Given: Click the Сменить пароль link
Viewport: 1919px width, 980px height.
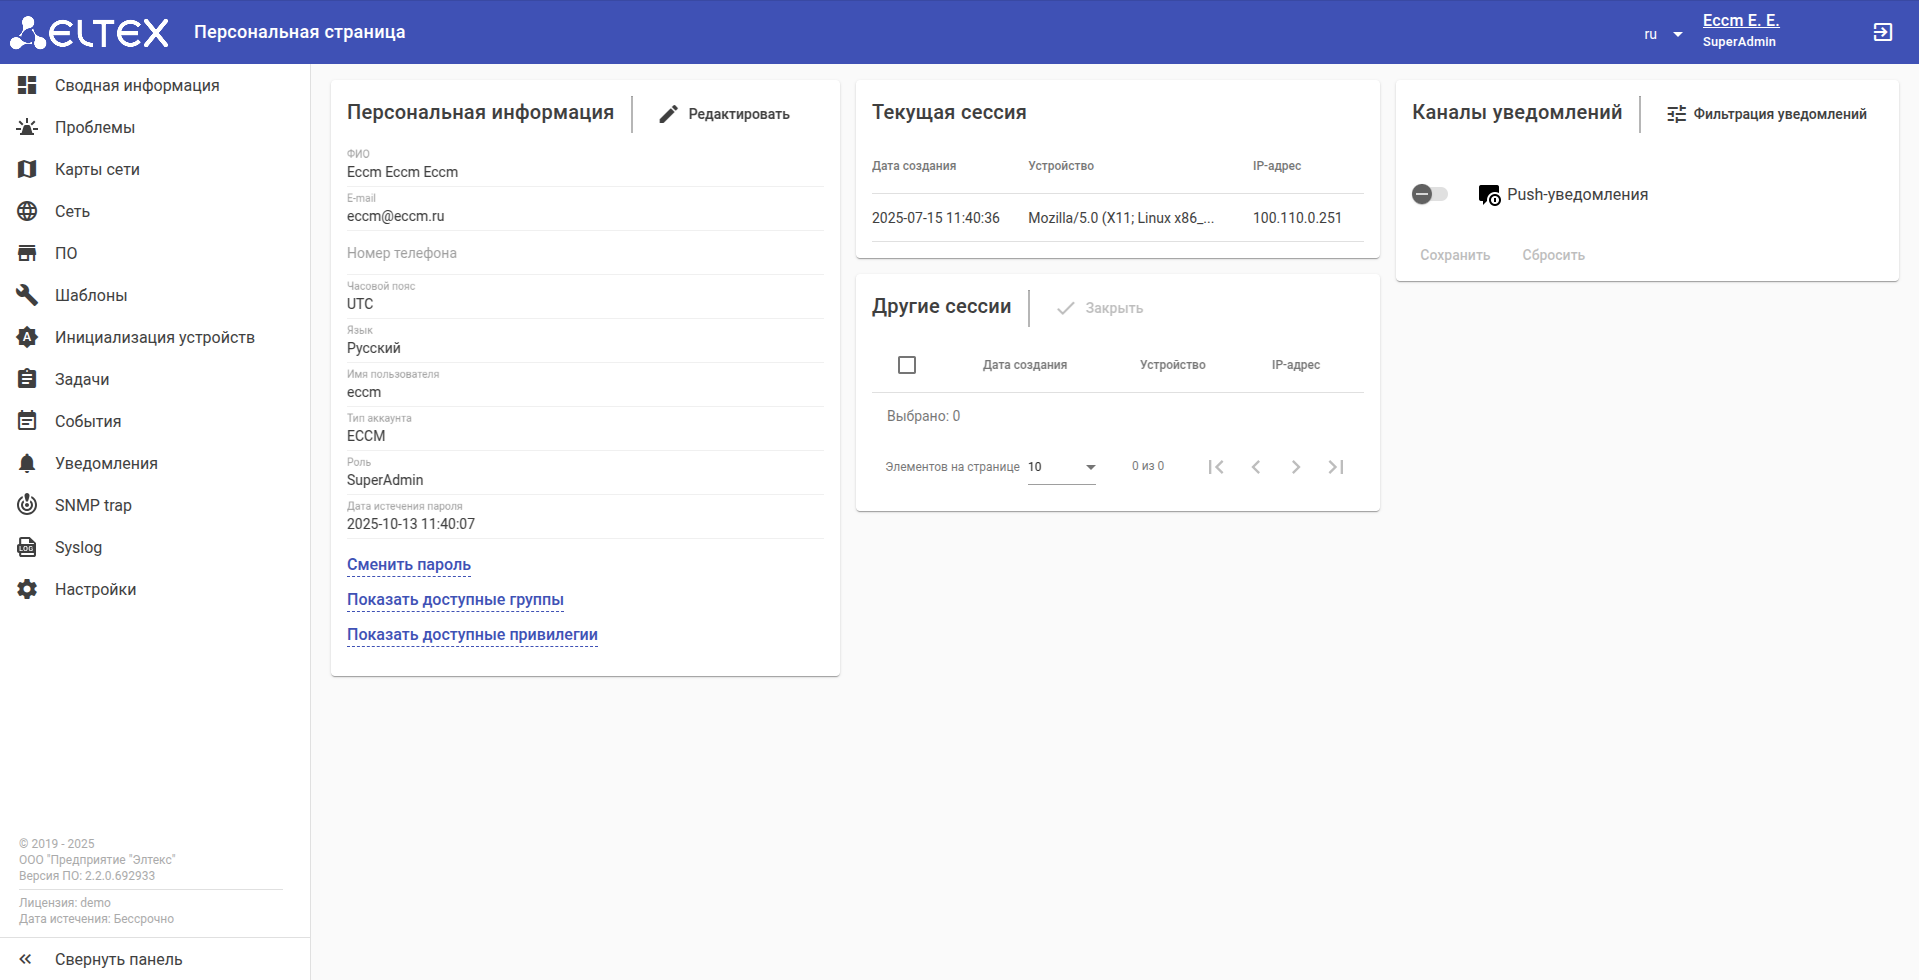Looking at the screenshot, I should (408, 564).
